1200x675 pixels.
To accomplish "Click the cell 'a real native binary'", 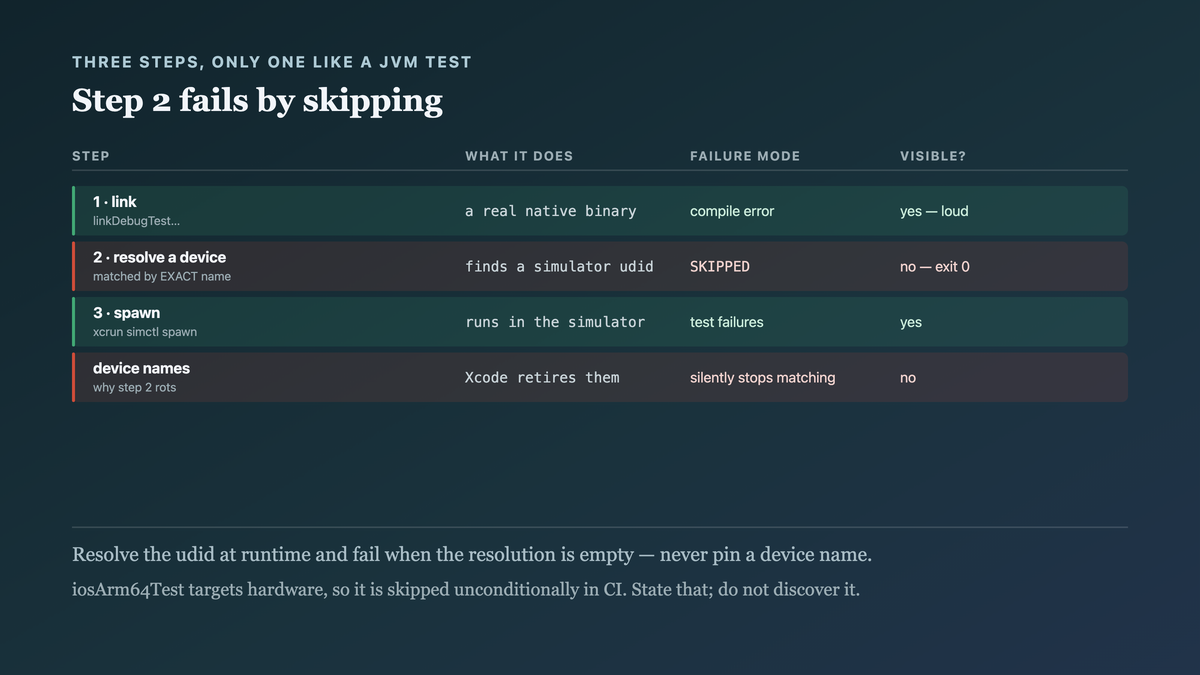I will (x=551, y=211).
